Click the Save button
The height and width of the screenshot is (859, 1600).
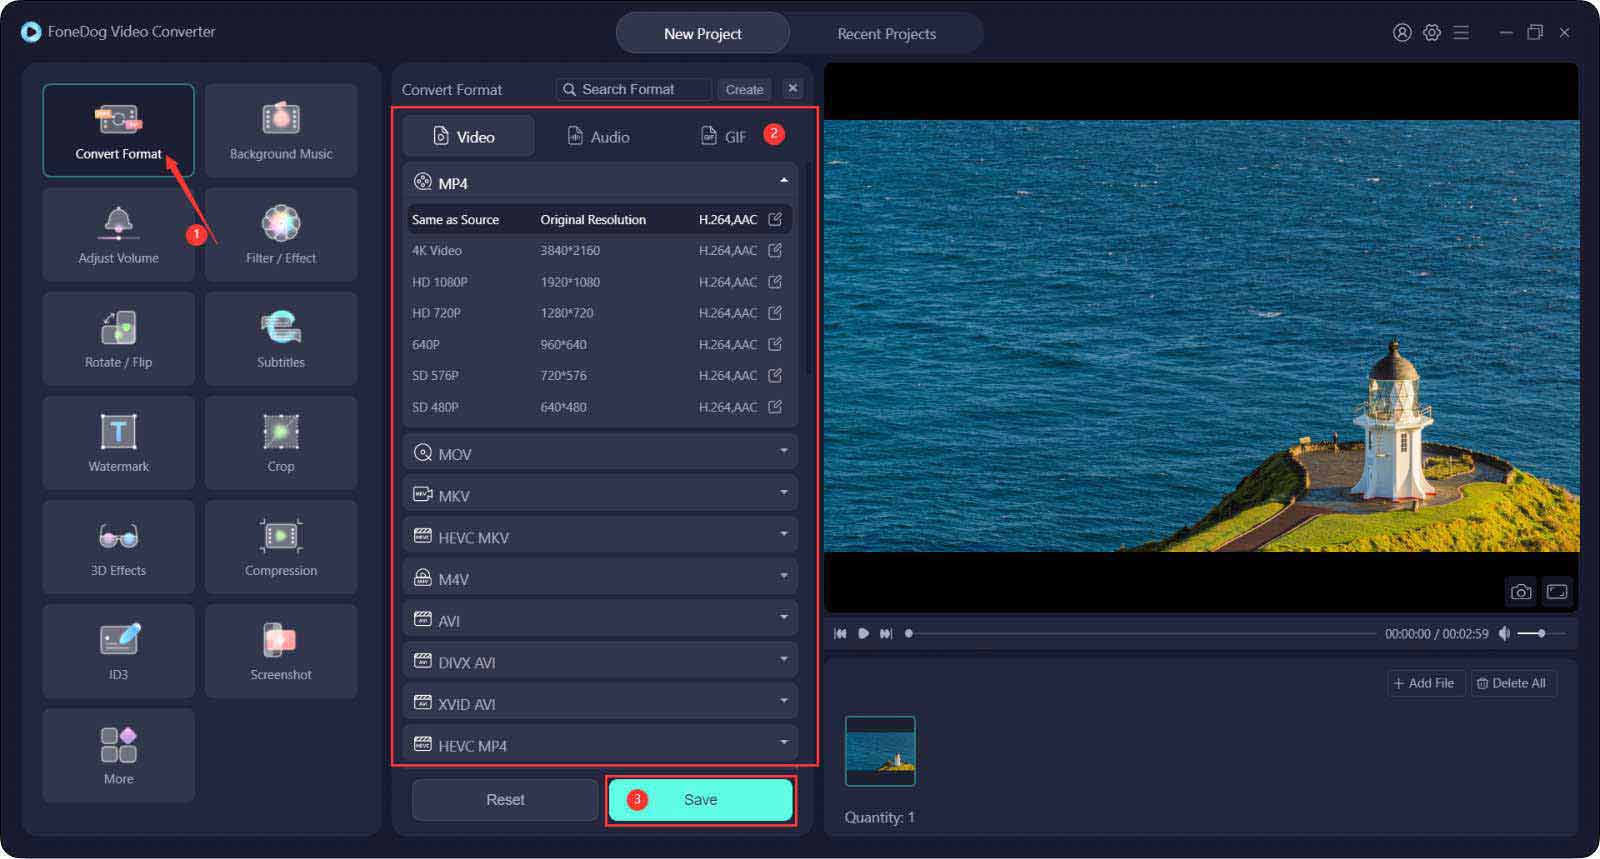[700, 800]
